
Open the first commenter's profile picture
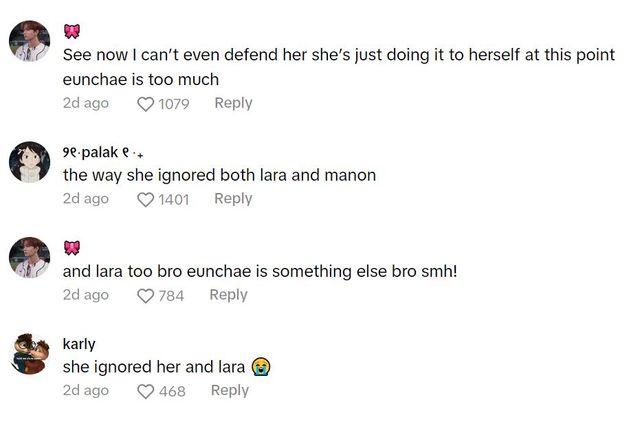coord(29,41)
